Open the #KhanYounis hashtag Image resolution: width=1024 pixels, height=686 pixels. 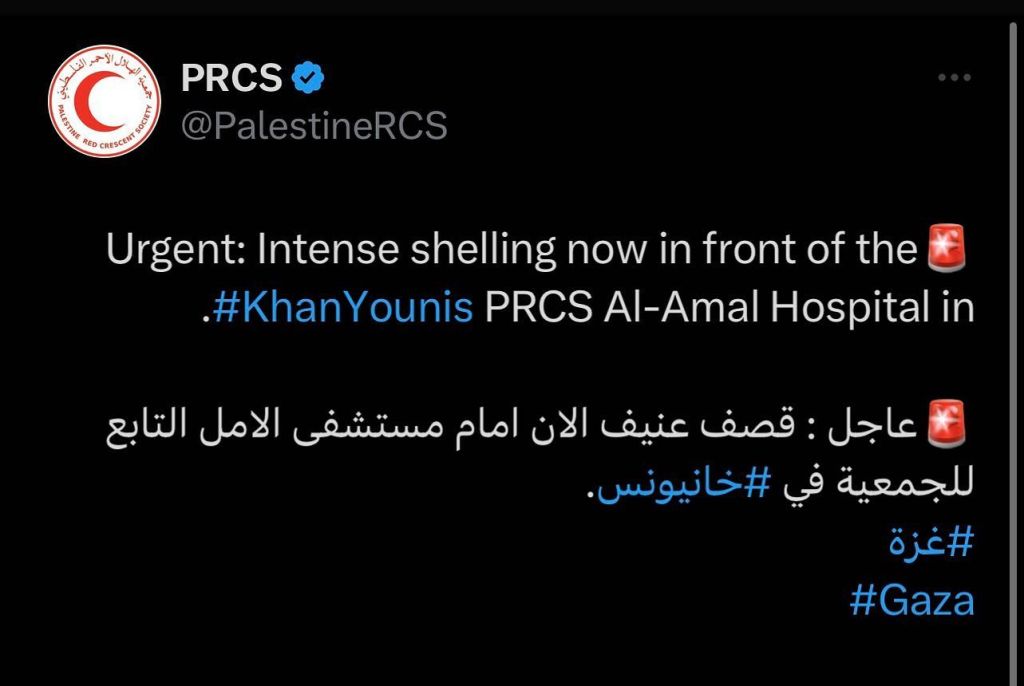pos(342,306)
